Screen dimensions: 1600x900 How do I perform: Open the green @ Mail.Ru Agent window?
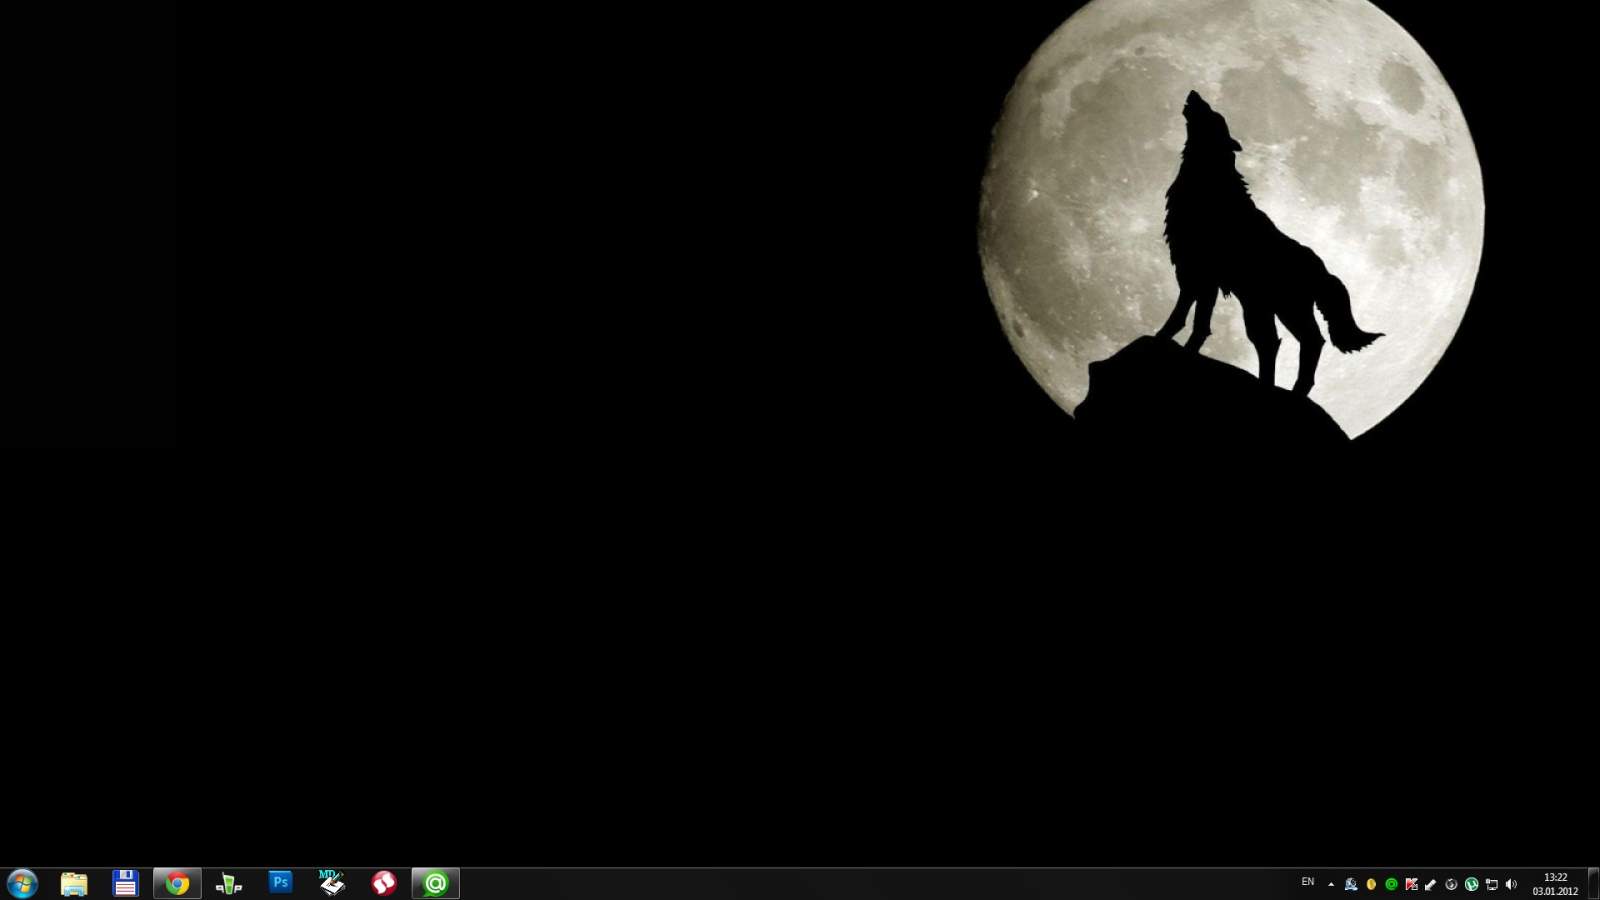pyautogui.click(x=436, y=883)
